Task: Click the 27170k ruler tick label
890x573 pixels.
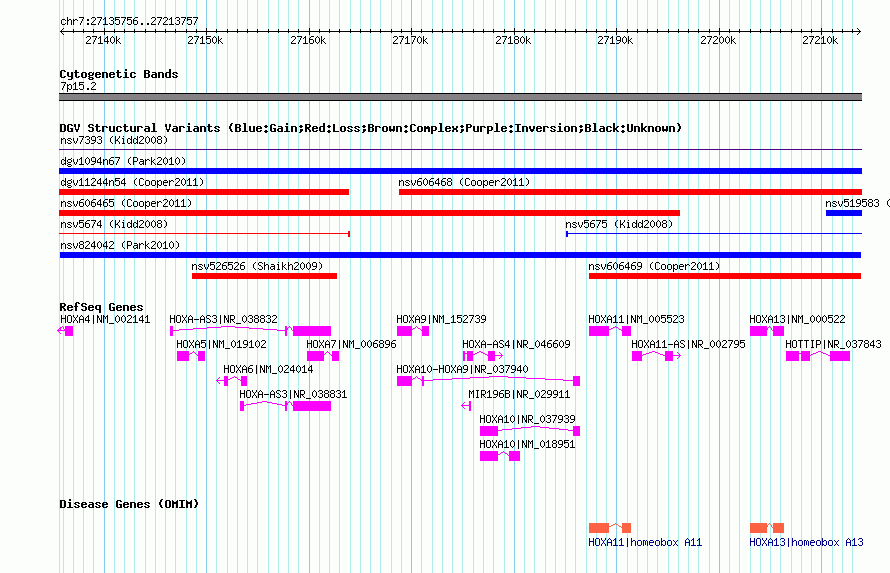Action: (410, 40)
